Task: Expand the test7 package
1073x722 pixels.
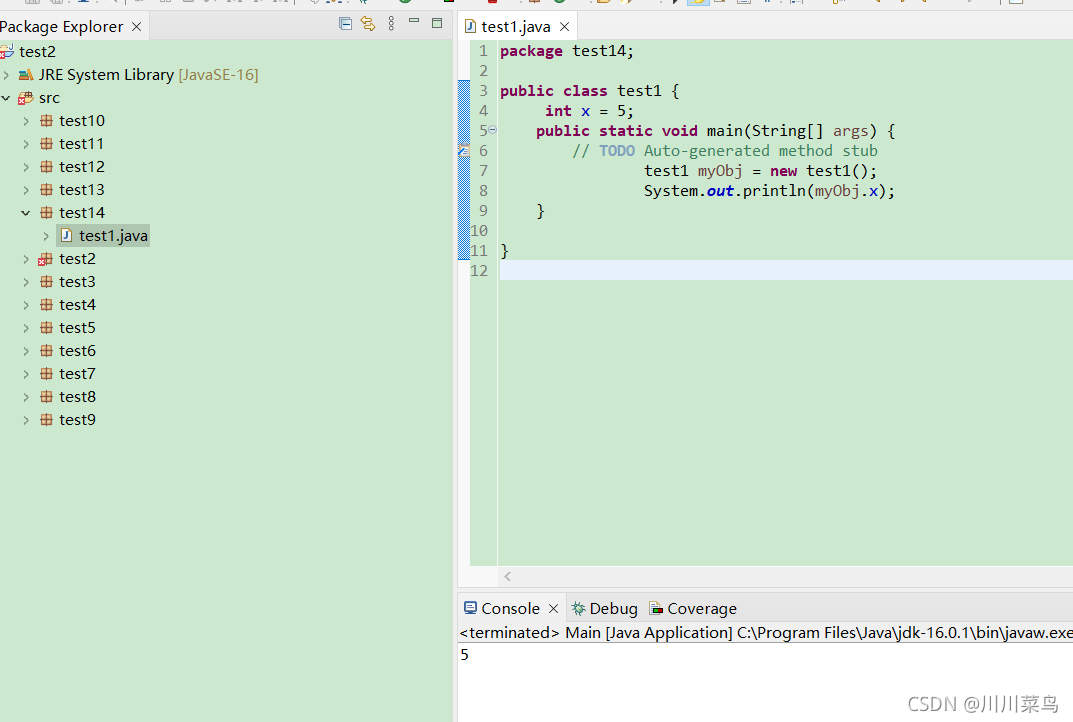Action: (x=26, y=374)
